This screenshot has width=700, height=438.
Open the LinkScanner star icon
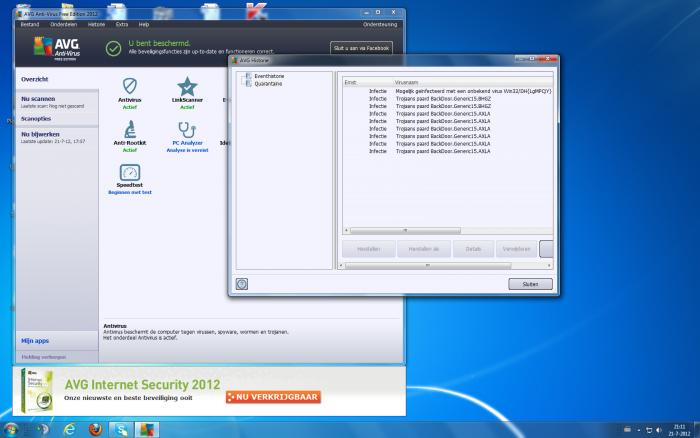tap(187, 86)
